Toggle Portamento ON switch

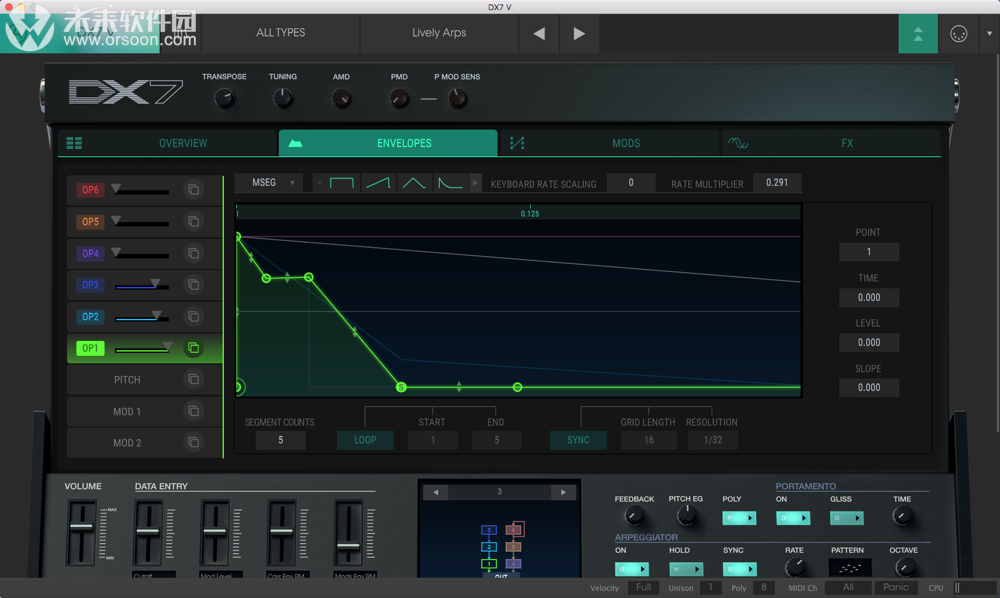[x=793, y=518]
